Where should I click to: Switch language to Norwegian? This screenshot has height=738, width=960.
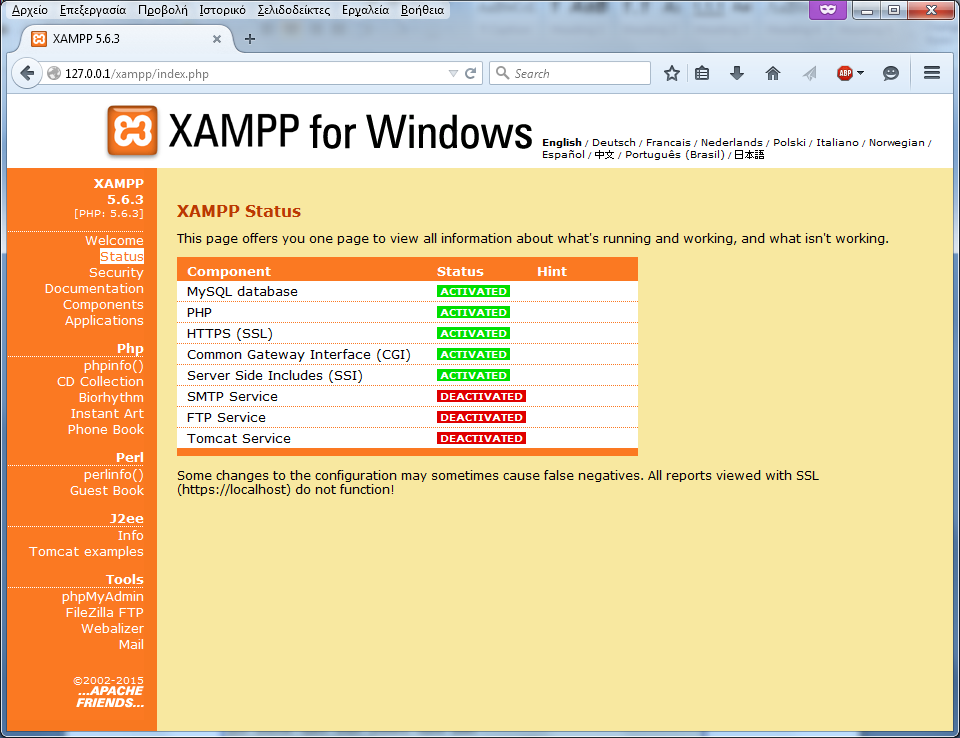pyautogui.click(x=896, y=143)
